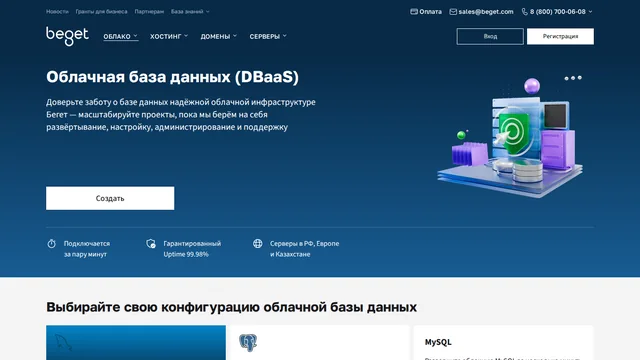640x360 pixels.
Task: Click the Вход button
Action: [490, 36]
